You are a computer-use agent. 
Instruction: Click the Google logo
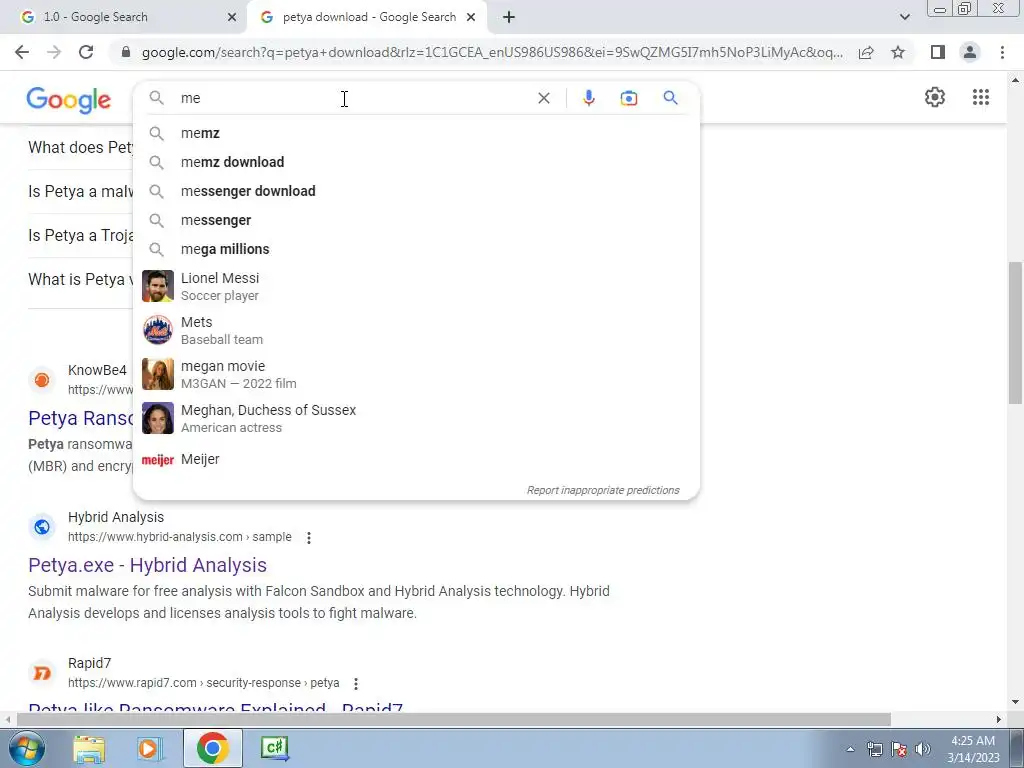[x=69, y=100]
